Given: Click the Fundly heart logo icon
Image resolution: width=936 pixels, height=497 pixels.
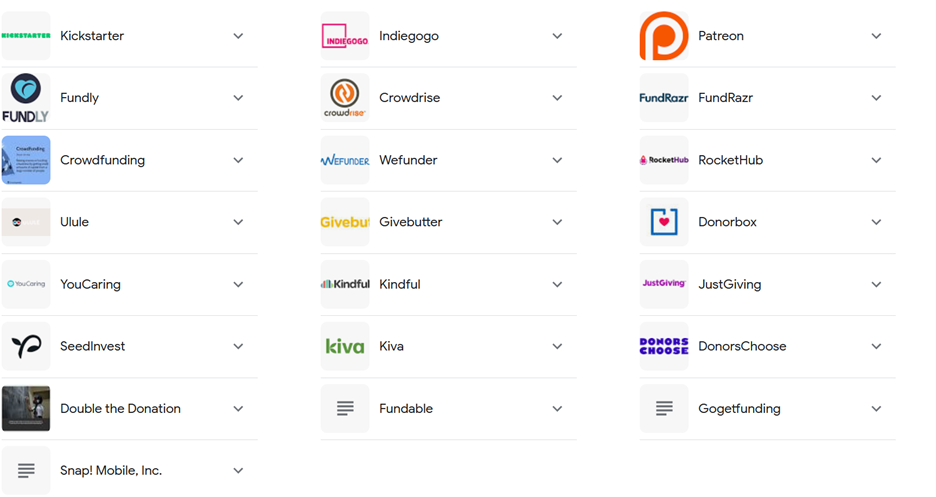Looking at the screenshot, I should 26,98.
